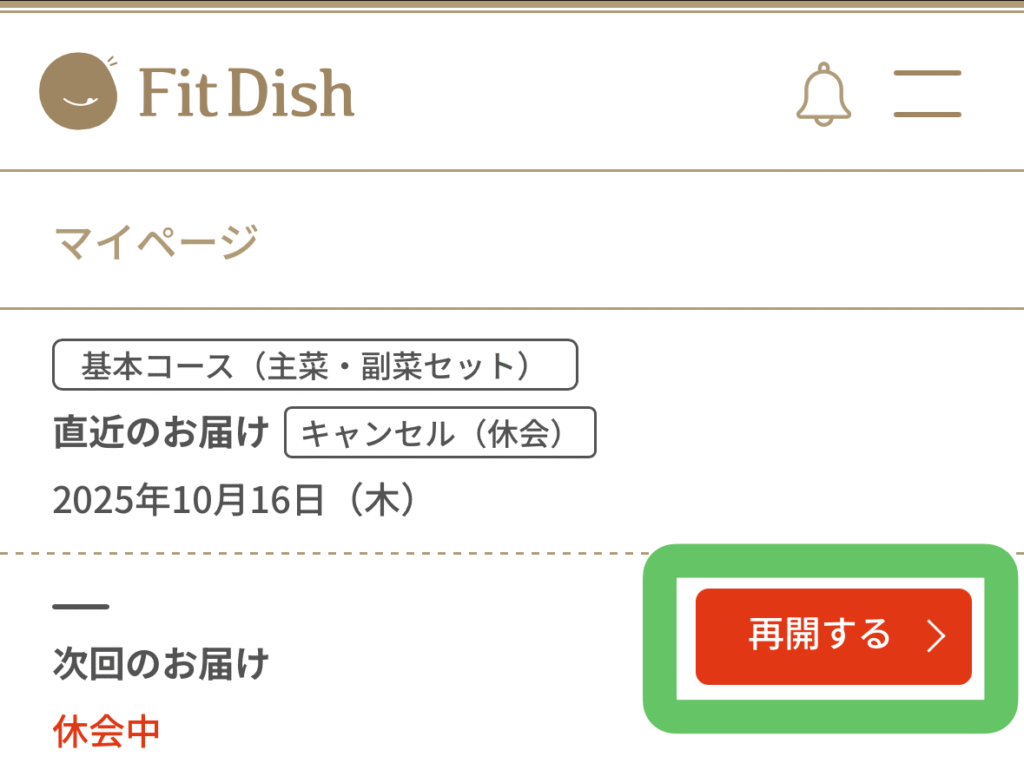Image resolution: width=1024 pixels, height=770 pixels.
Task: Click empty header space between logo and bell
Action: pos(570,94)
